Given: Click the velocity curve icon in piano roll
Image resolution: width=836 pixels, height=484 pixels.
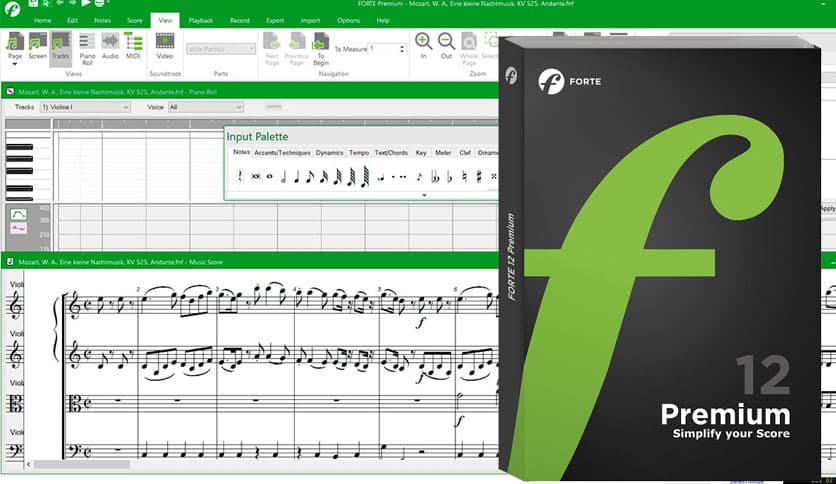Looking at the screenshot, I should pyautogui.click(x=19, y=214).
